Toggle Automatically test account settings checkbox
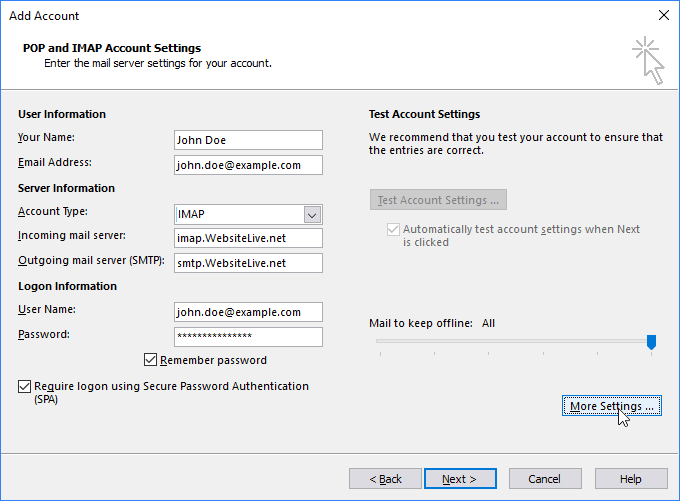680x501 pixels. [392, 230]
